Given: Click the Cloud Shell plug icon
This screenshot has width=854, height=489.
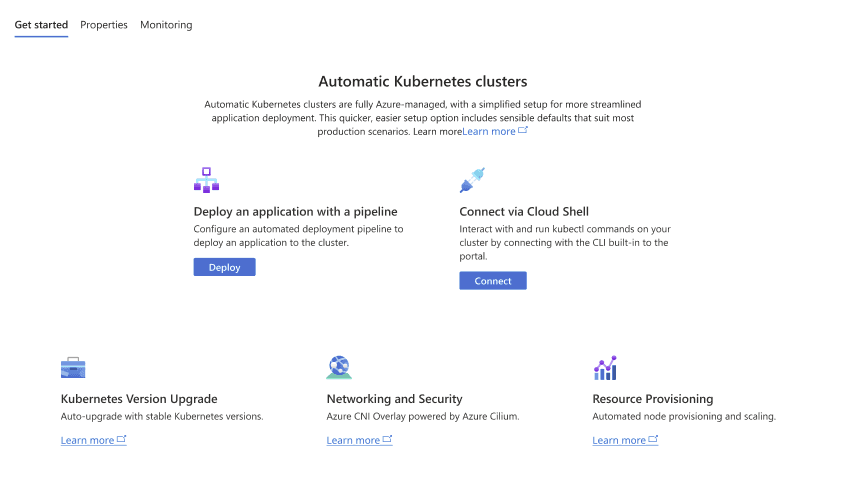Looking at the screenshot, I should point(472,180).
